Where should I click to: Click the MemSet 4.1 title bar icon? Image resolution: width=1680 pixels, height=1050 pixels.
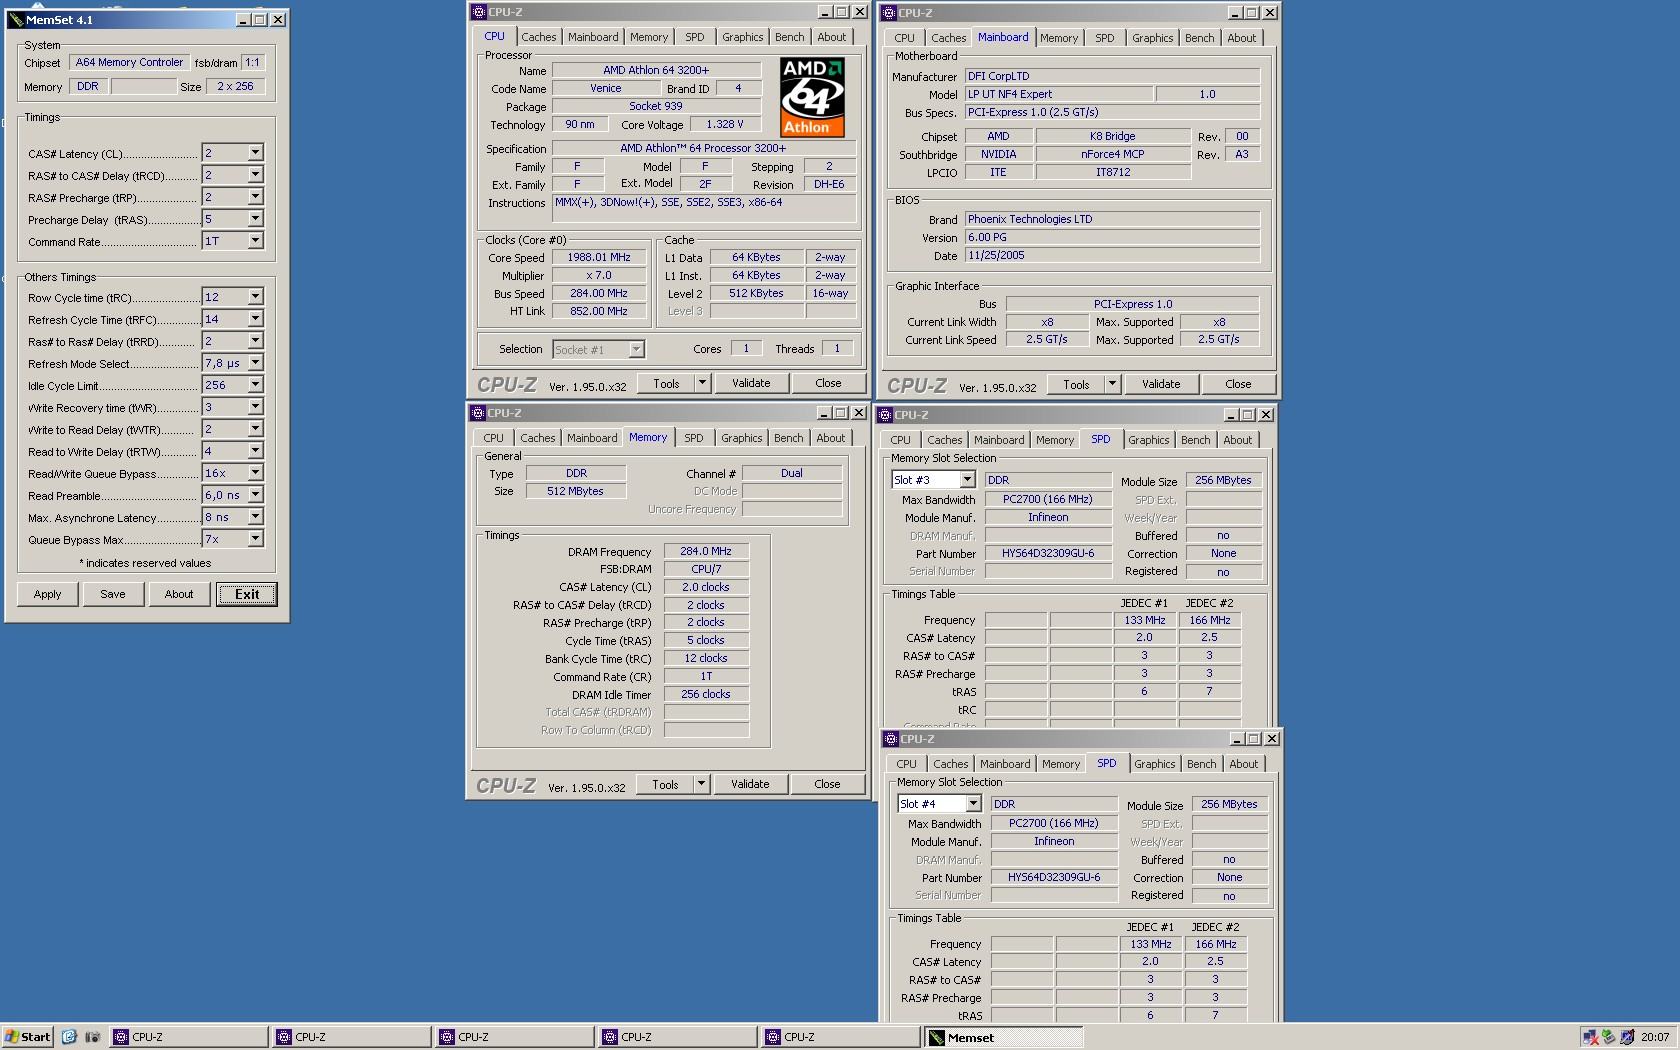point(15,19)
